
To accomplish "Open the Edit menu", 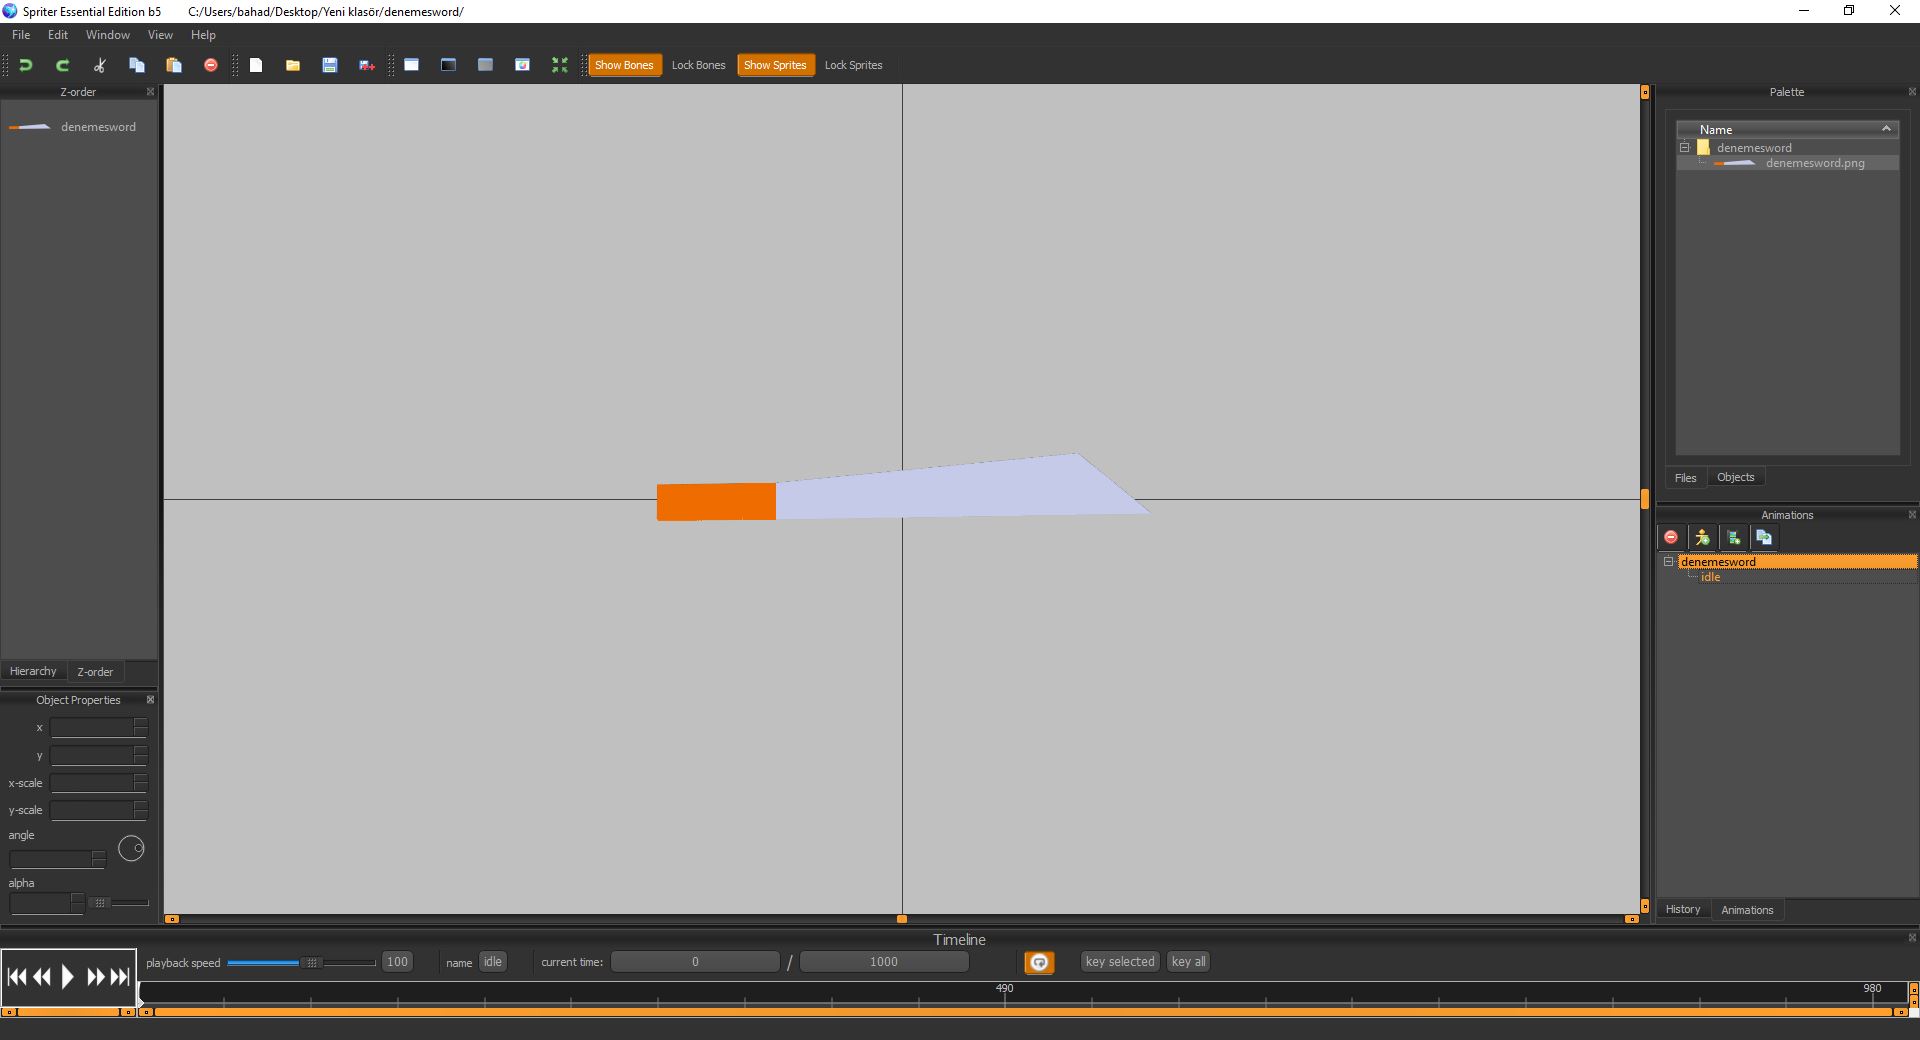I will tap(58, 35).
